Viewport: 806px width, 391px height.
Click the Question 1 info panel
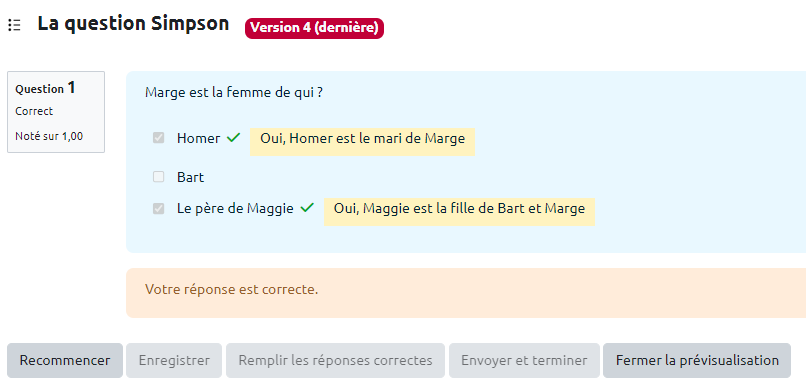(x=56, y=112)
